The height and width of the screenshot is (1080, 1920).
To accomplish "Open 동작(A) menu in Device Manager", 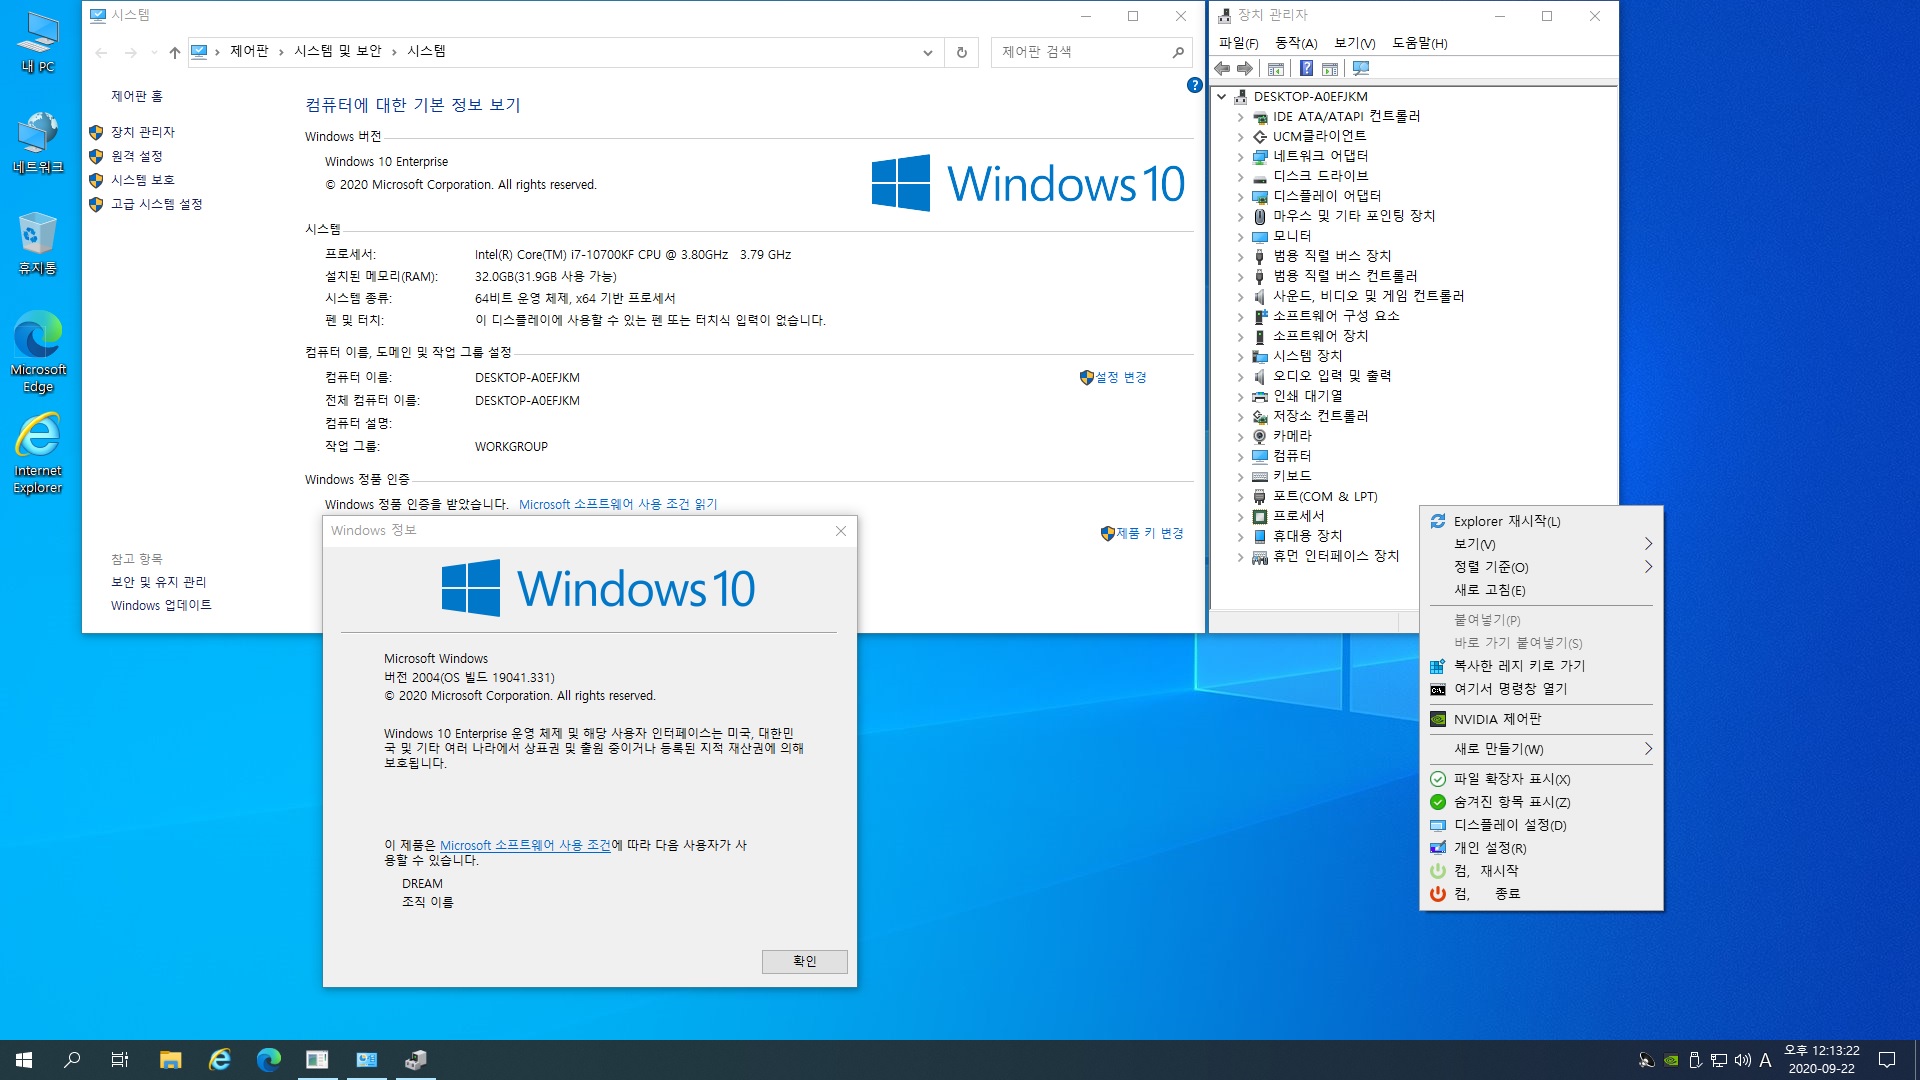I will pyautogui.click(x=1296, y=43).
